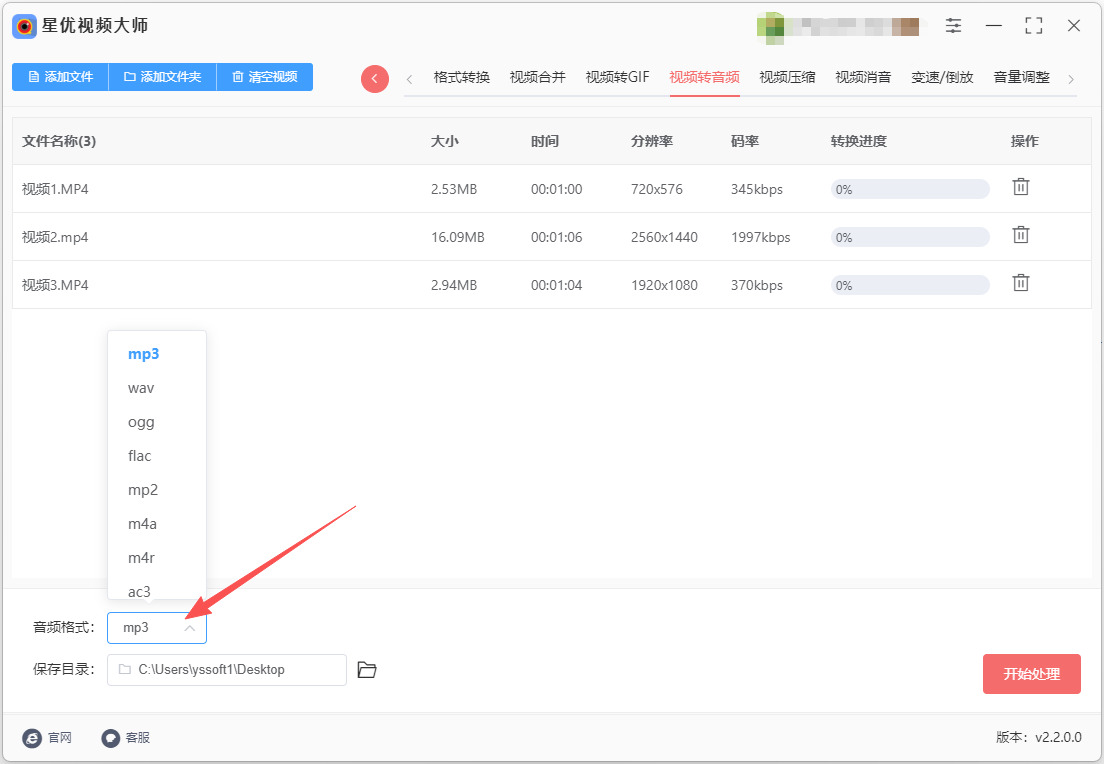Screen dimensions: 1104x764
Task: Switch to 格式转换 tab
Action: click(x=461, y=77)
